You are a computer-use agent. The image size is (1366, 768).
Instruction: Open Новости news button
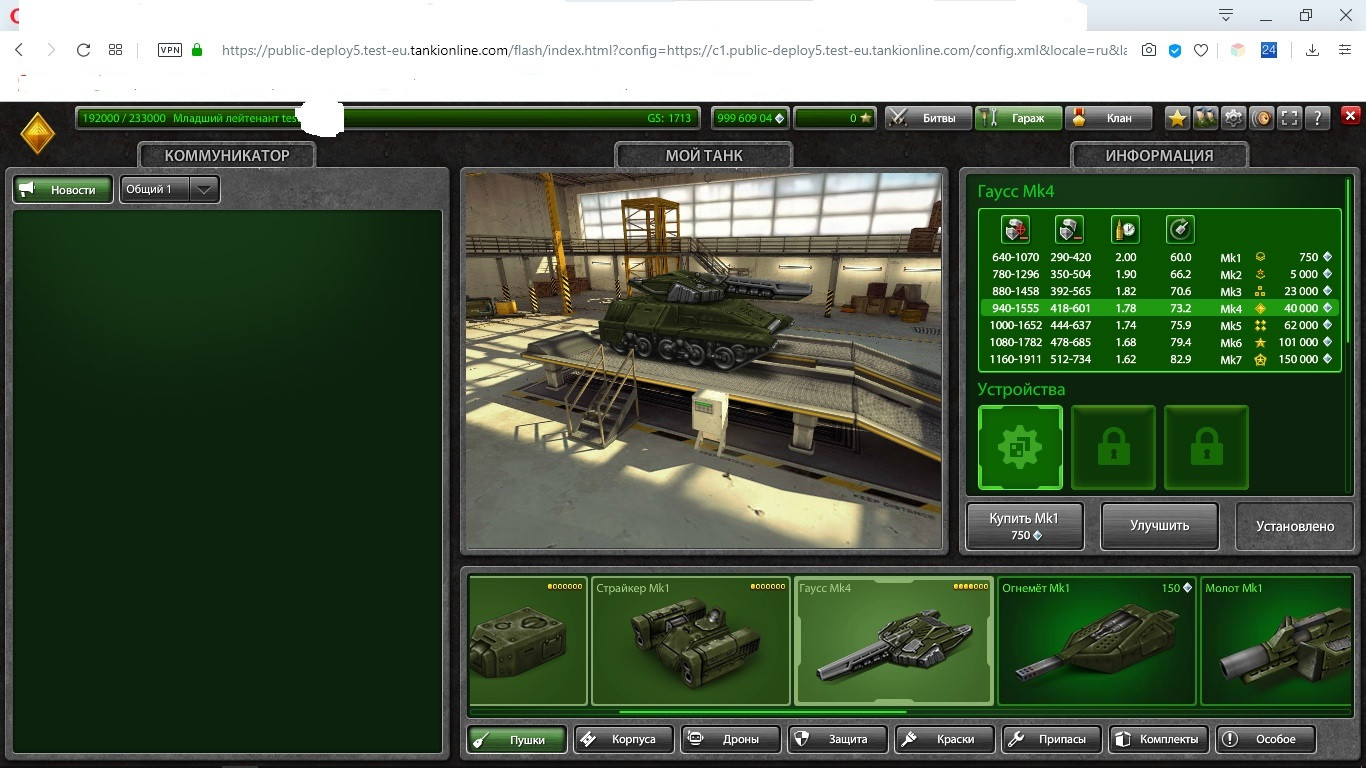63,189
